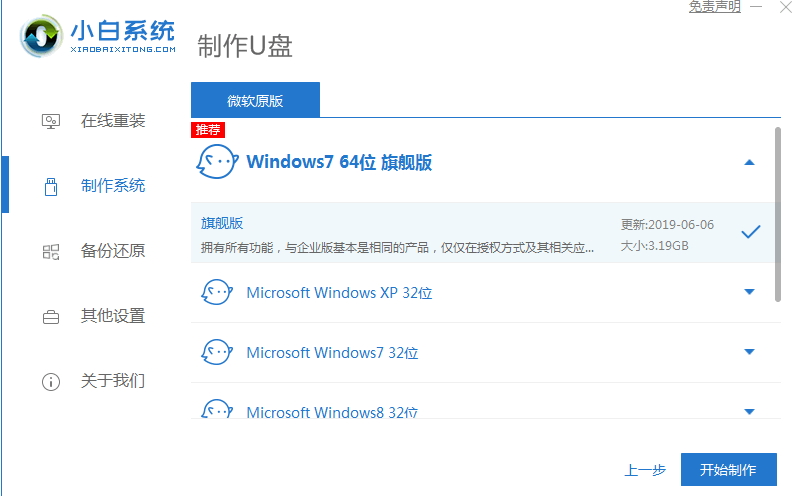The height and width of the screenshot is (496, 796).
Task: Click the 开始制作 button
Action: coord(728,470)
